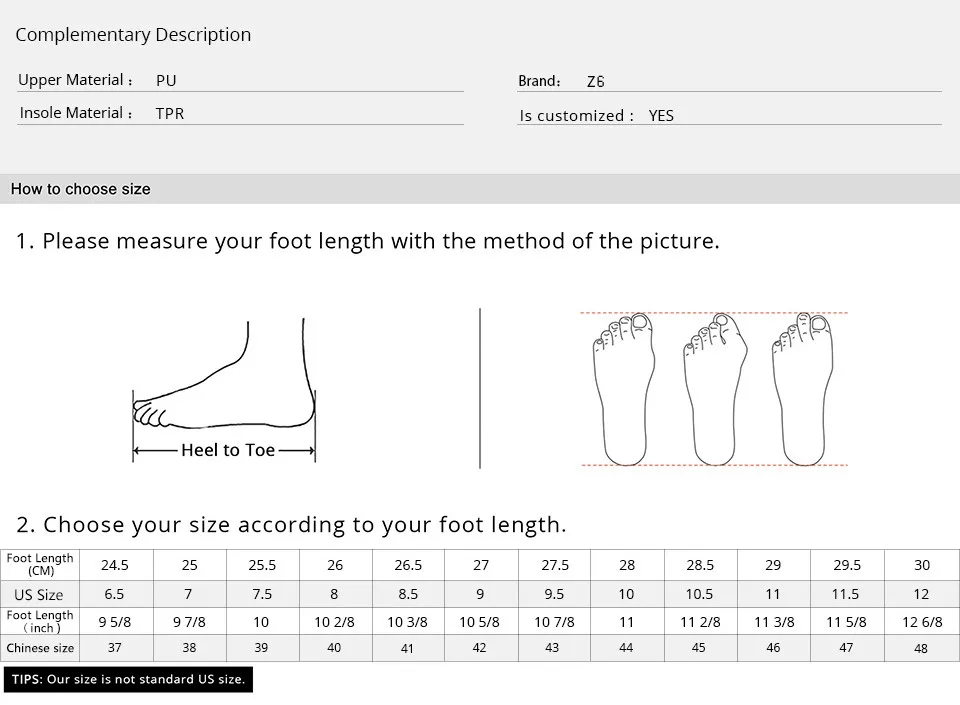Choose Chinese size 42 cell
This screenshot has width=960, height=705.
point(480,648)
